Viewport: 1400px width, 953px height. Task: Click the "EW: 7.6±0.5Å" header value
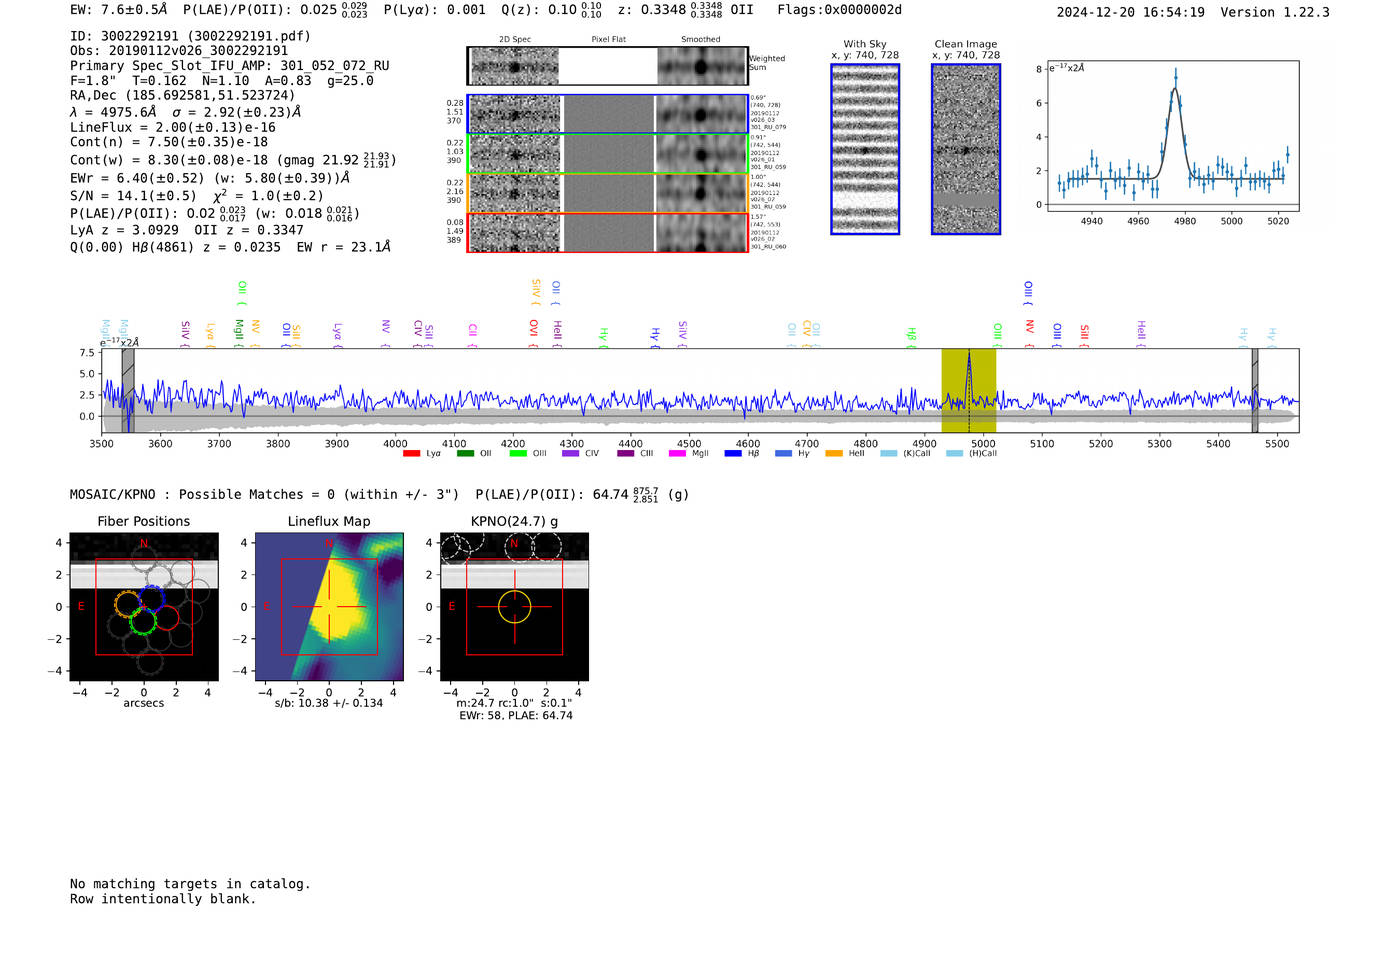[x=119, y=10]
